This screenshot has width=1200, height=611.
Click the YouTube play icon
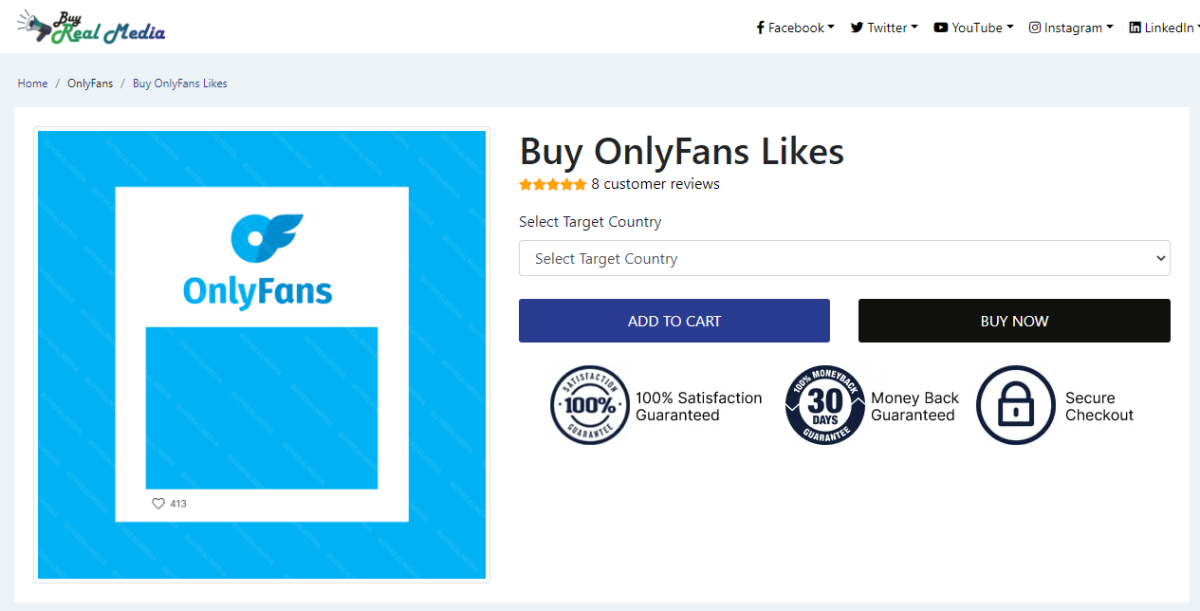[941, 28]
